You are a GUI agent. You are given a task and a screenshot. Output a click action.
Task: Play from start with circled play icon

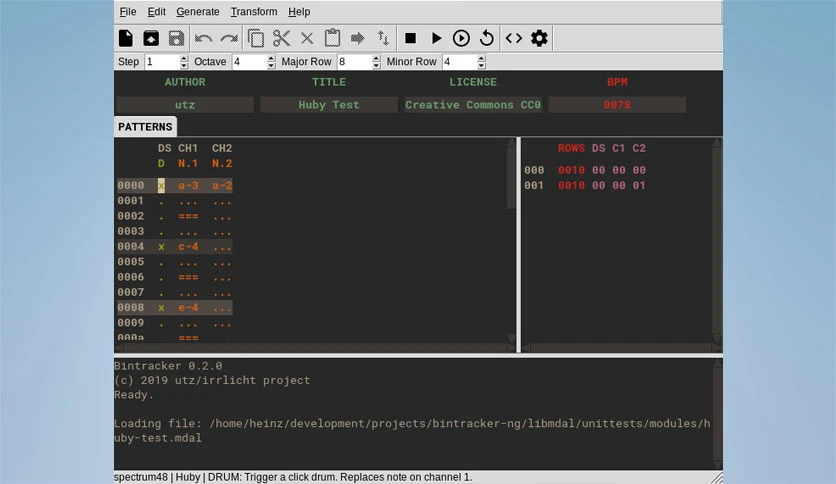(461, 38)
